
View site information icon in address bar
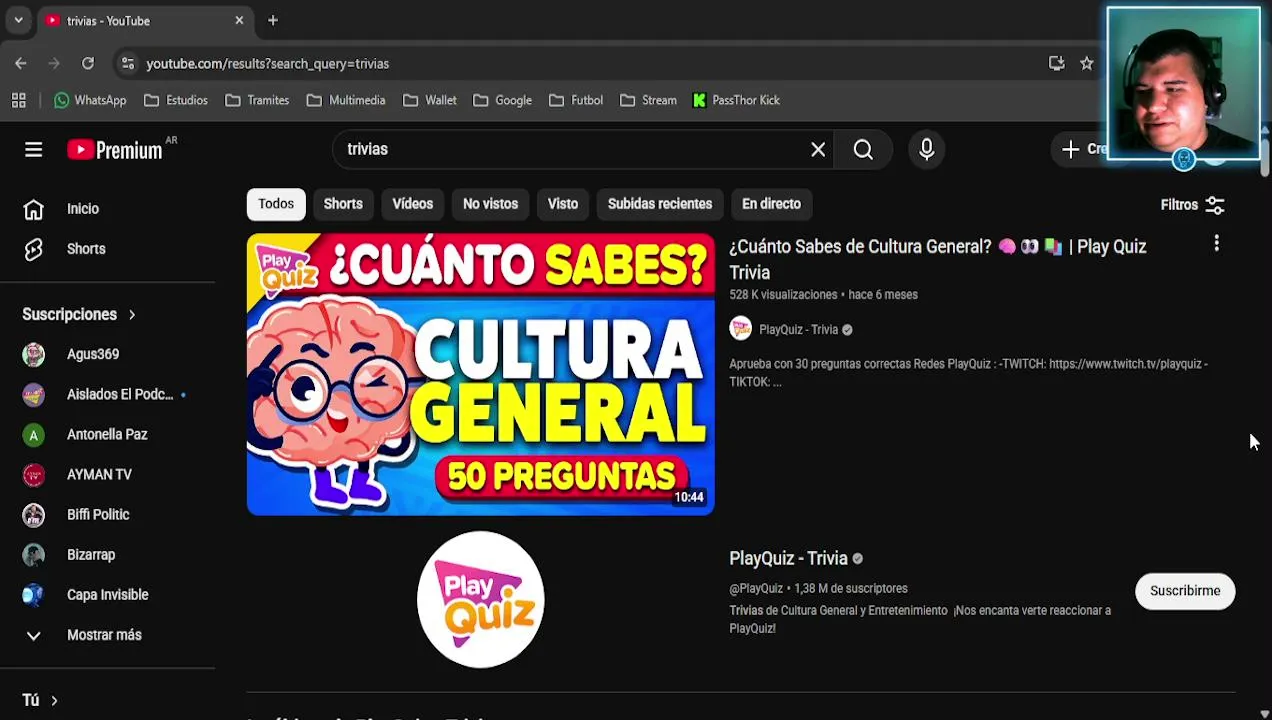click(x=127, y=63)
